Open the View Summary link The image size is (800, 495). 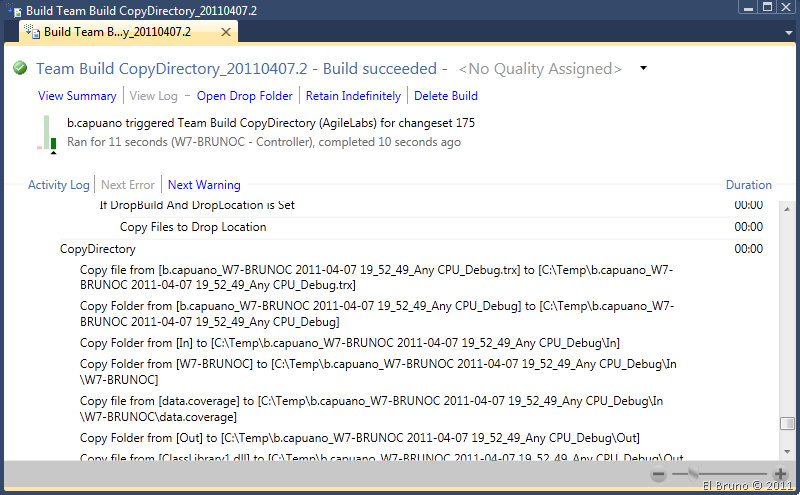tap(77, 96)
